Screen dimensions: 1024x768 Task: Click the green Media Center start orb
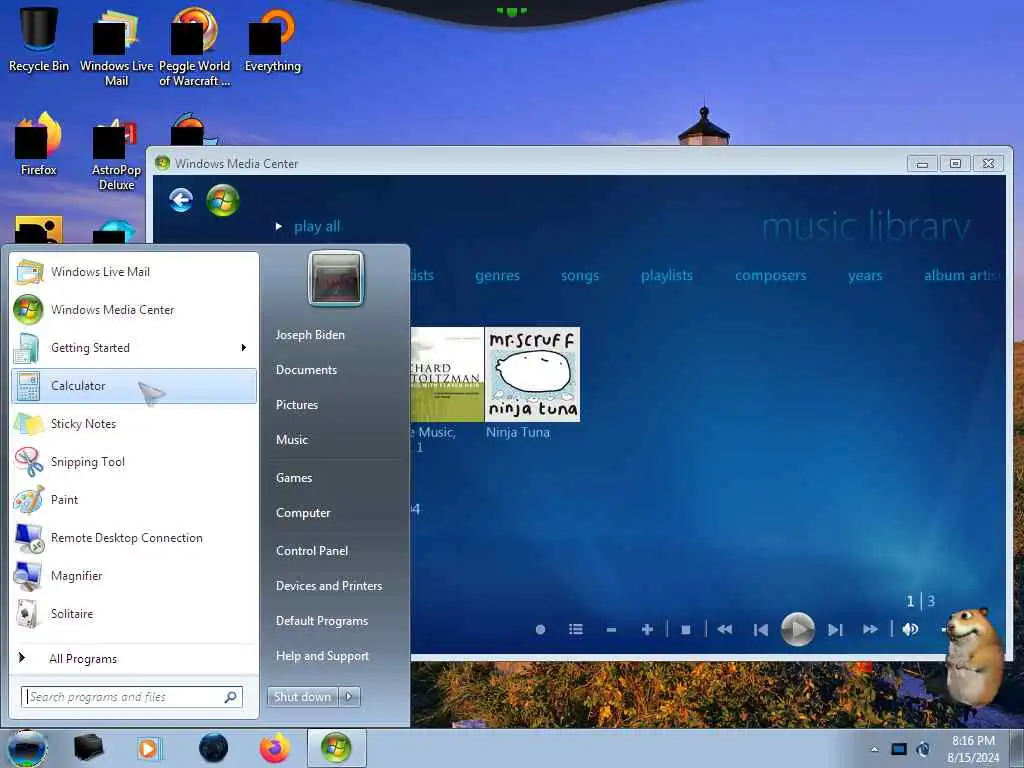point(223,200)
